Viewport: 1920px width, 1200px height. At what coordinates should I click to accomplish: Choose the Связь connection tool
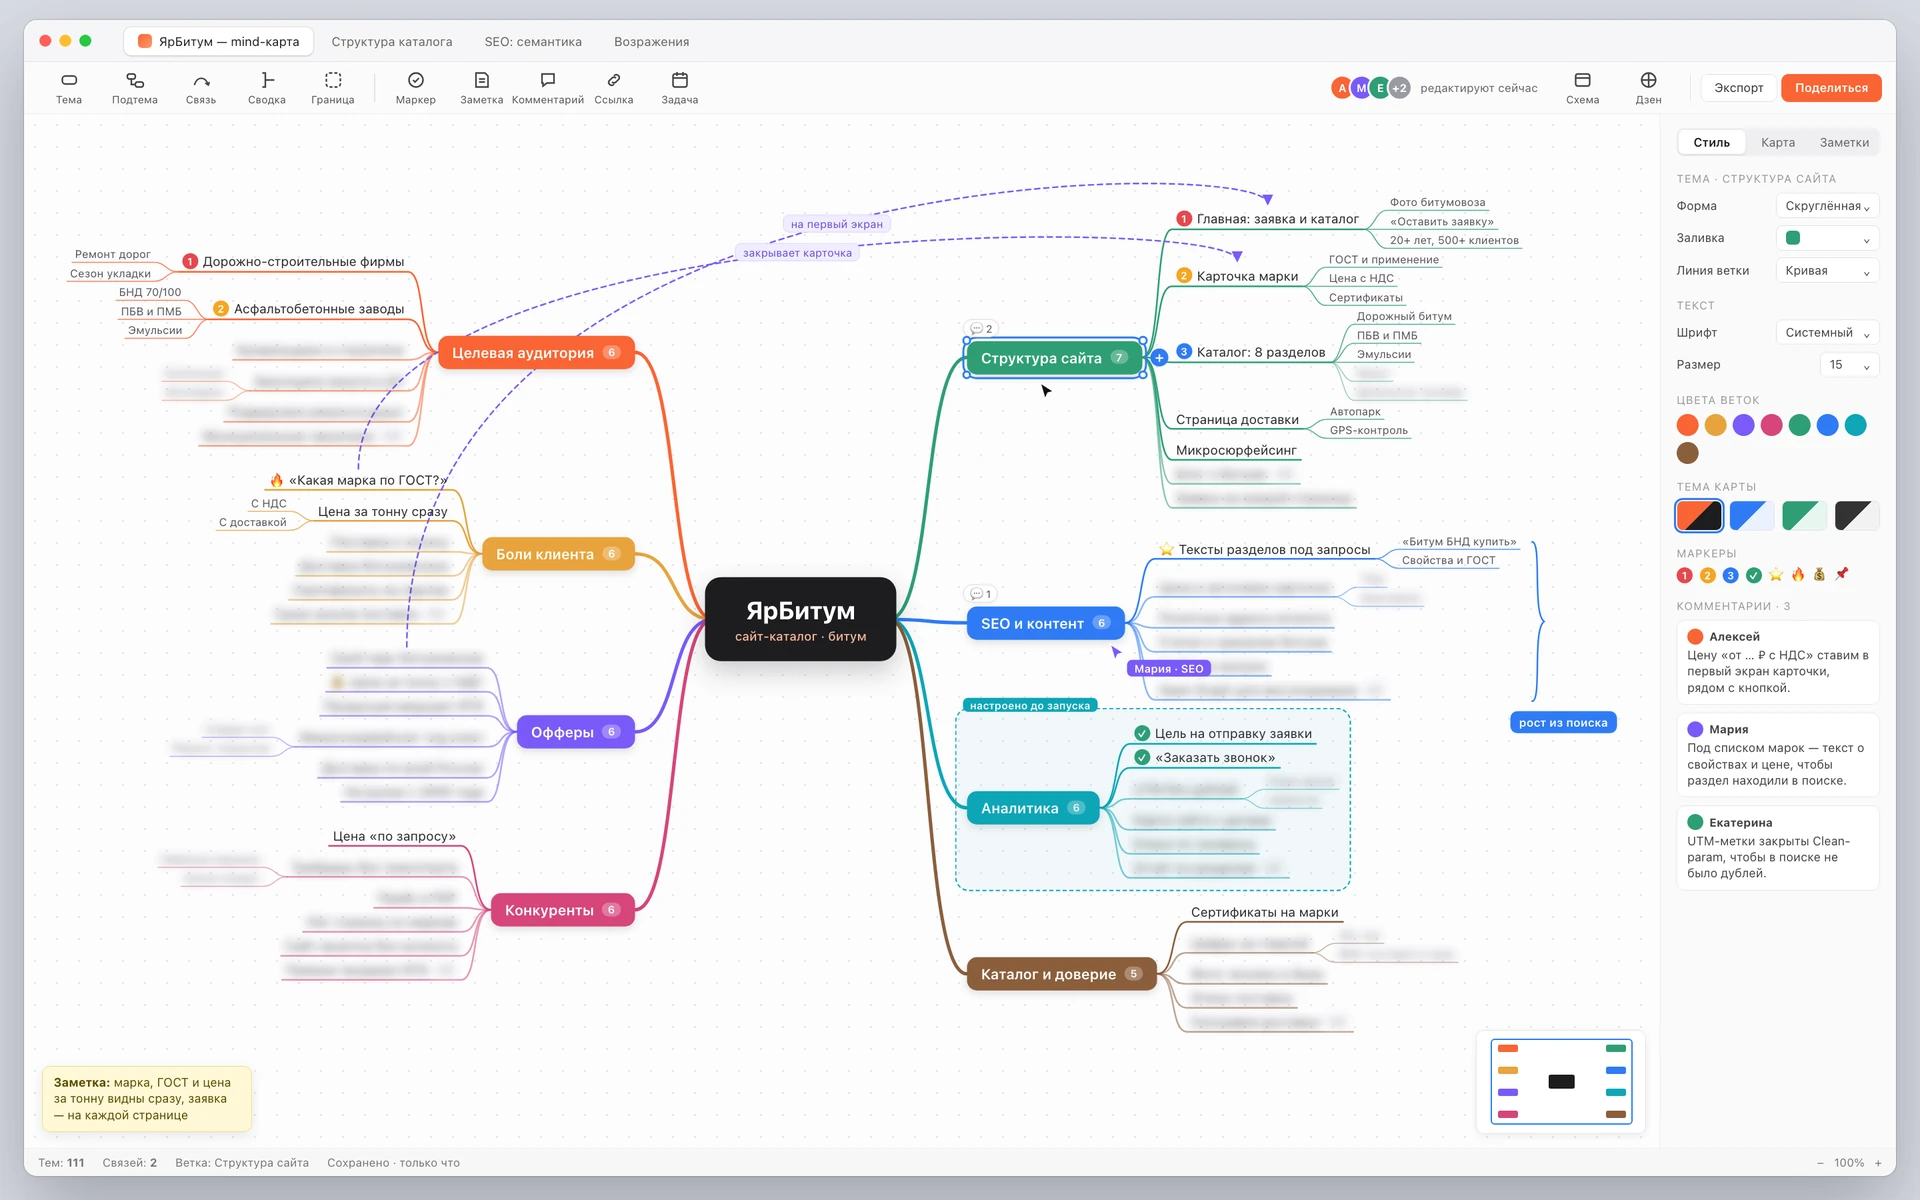coord(201,88)
